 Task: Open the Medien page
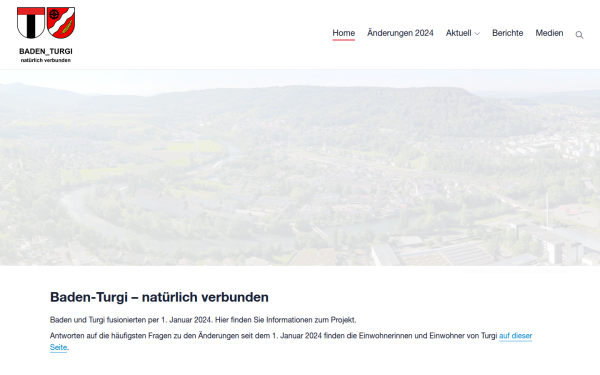(x=549, y=33)
